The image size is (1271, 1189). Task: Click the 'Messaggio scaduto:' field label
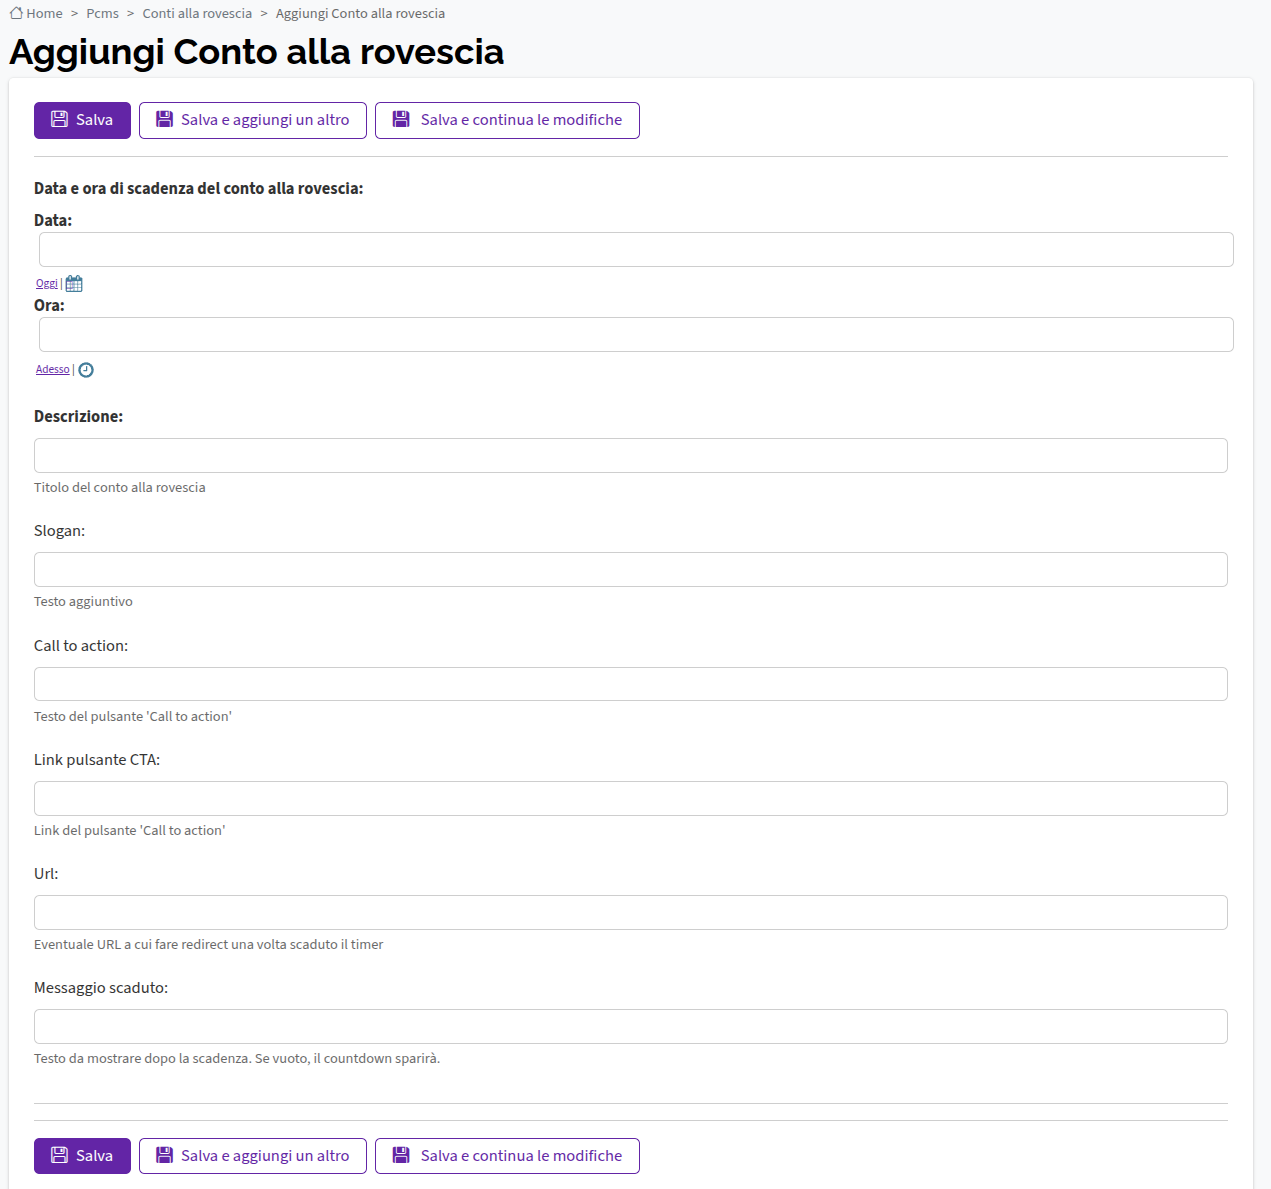coord(101,988)
